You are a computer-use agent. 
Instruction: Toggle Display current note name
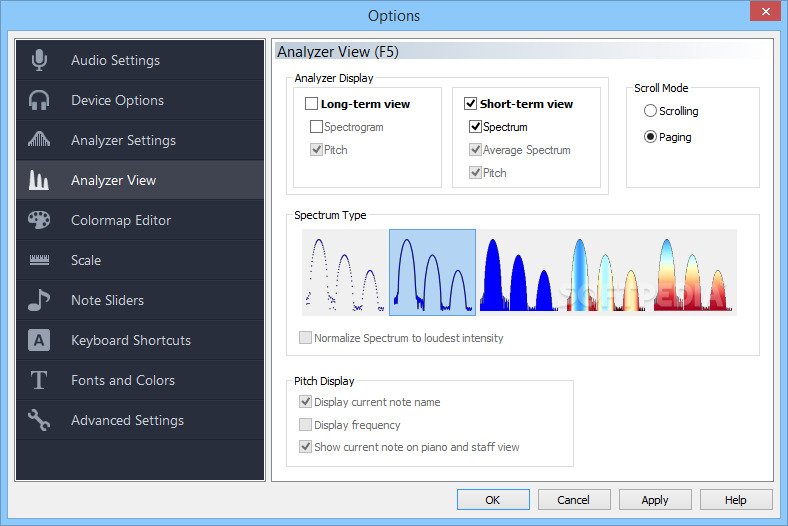305,401
